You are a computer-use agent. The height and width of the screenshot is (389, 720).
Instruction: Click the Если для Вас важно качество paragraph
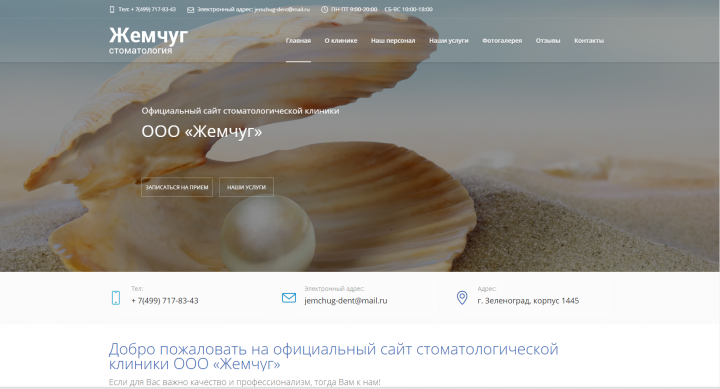(x=245, y=382)
